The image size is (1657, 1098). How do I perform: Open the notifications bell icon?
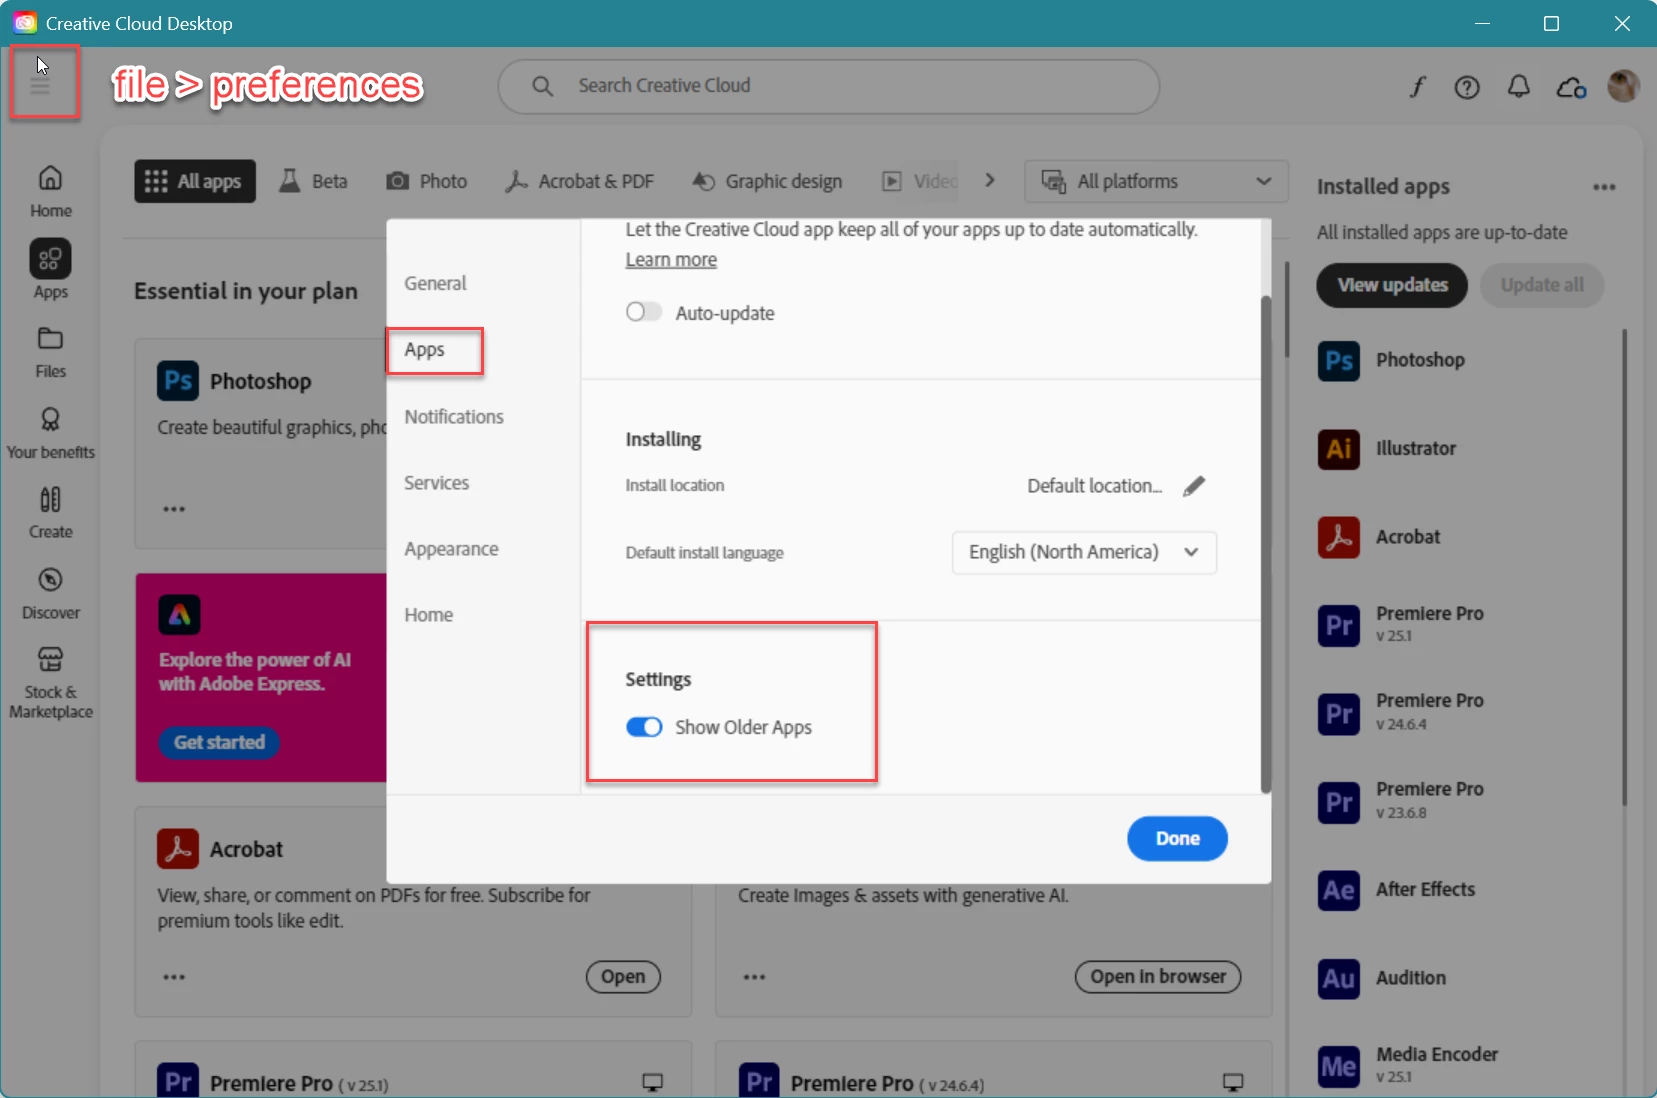(x=1519, y=87)
